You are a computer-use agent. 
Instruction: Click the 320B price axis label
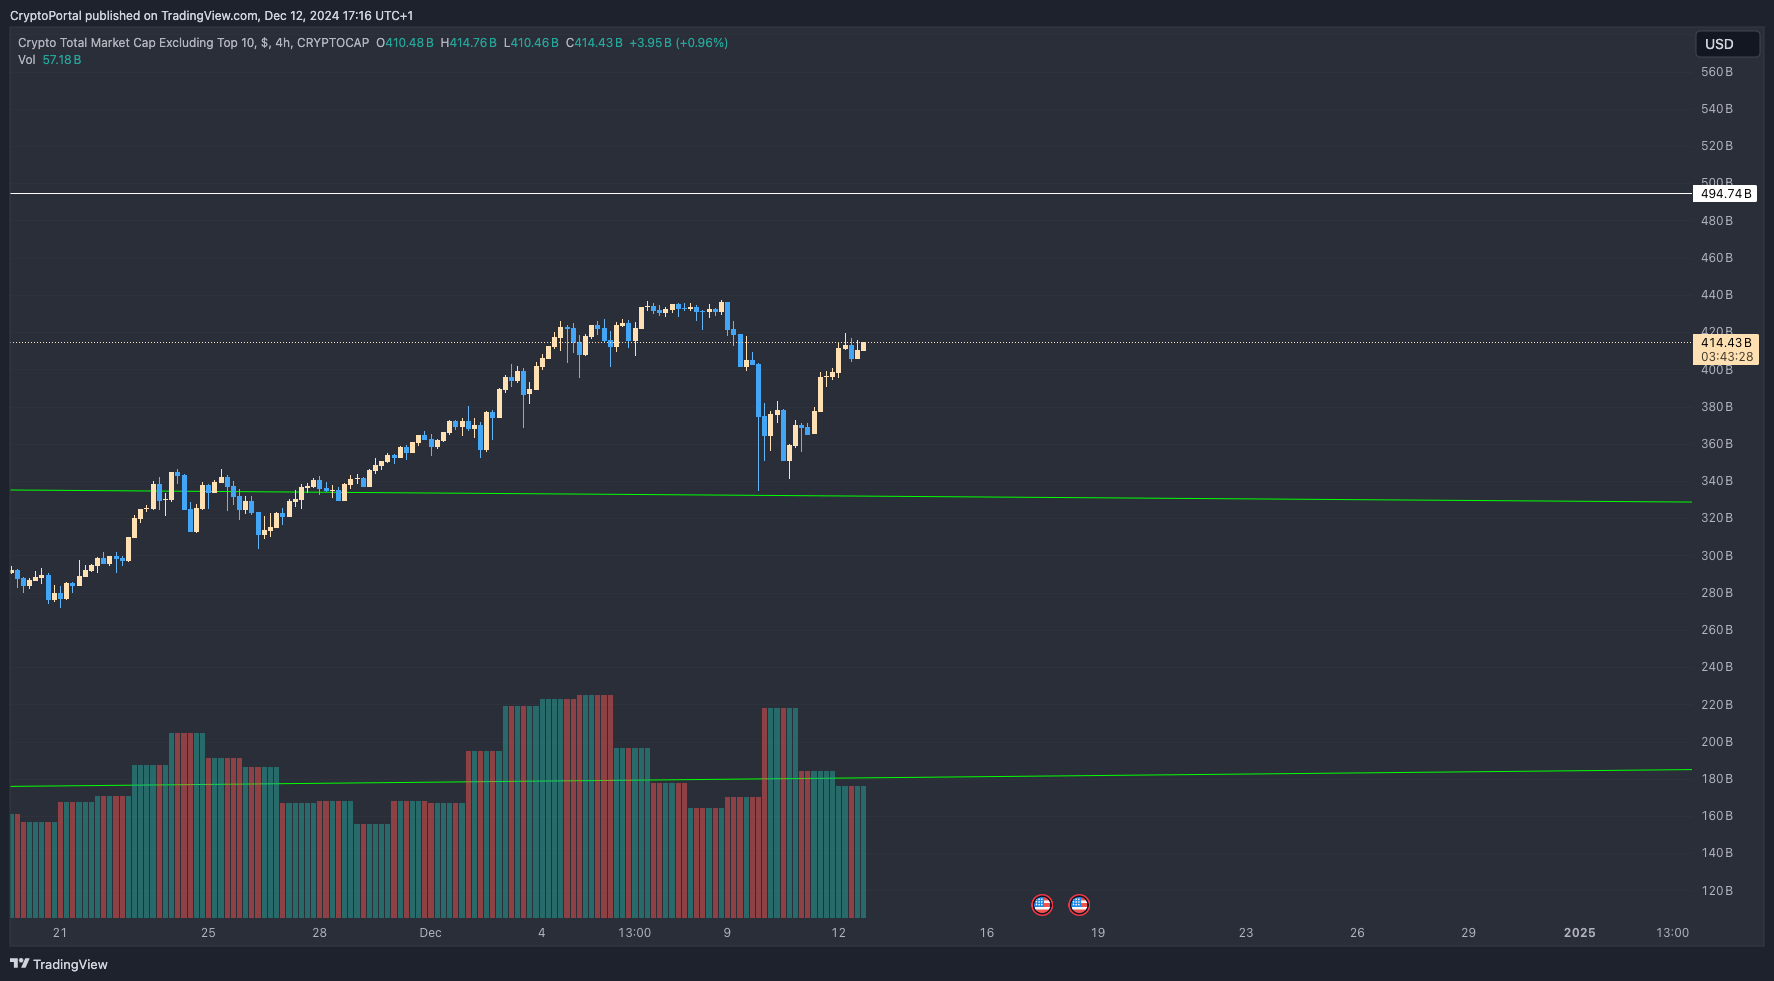[x=1717, y=518]
